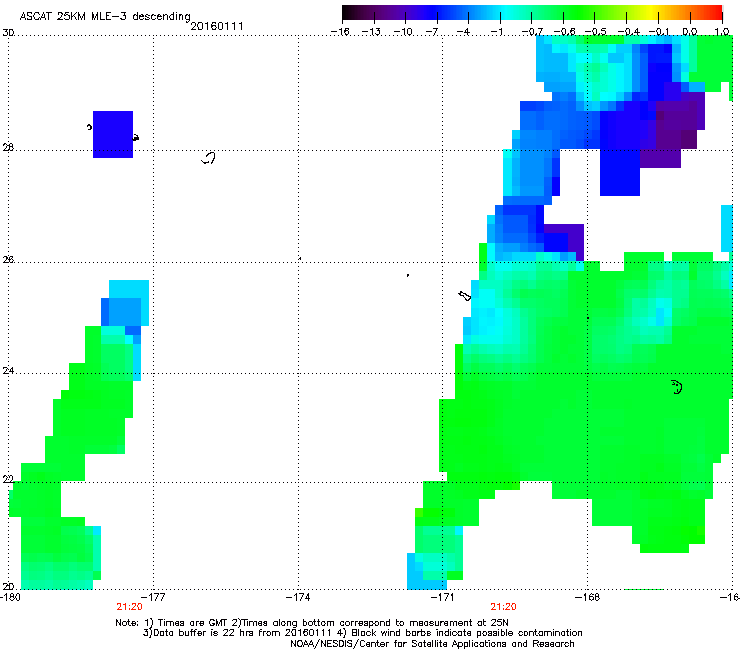Click the longitude label '-168'
The width and height of the screenshot is (740, 650).
pos(588,597)
